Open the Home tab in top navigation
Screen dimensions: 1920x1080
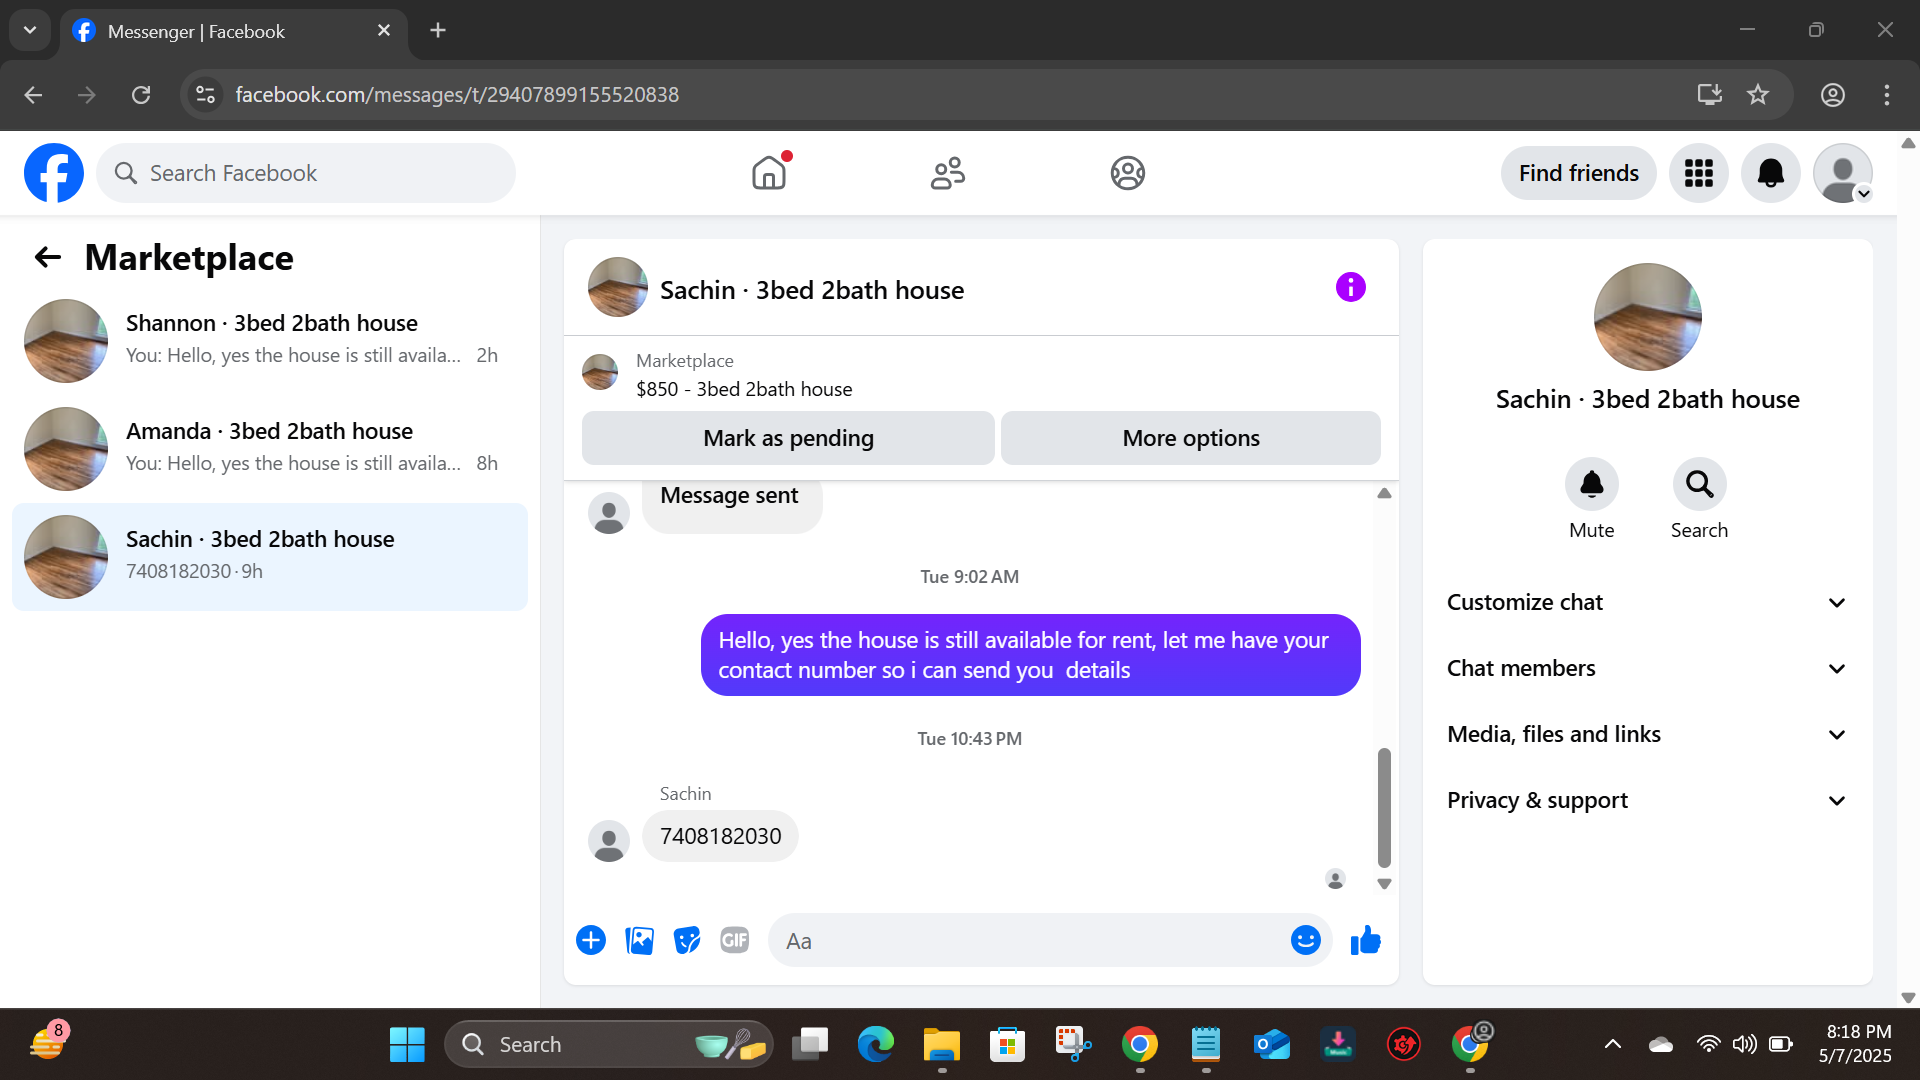tap(768, 173)
